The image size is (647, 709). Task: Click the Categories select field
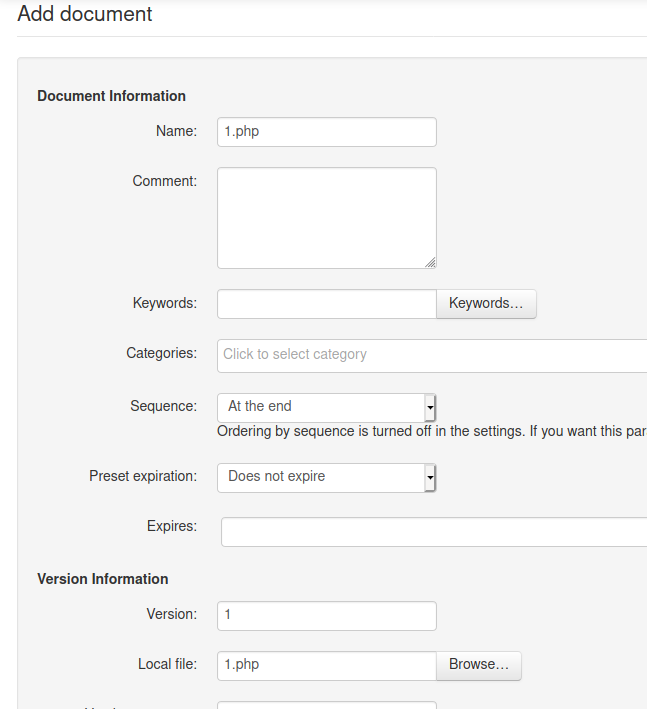(432, 356)
